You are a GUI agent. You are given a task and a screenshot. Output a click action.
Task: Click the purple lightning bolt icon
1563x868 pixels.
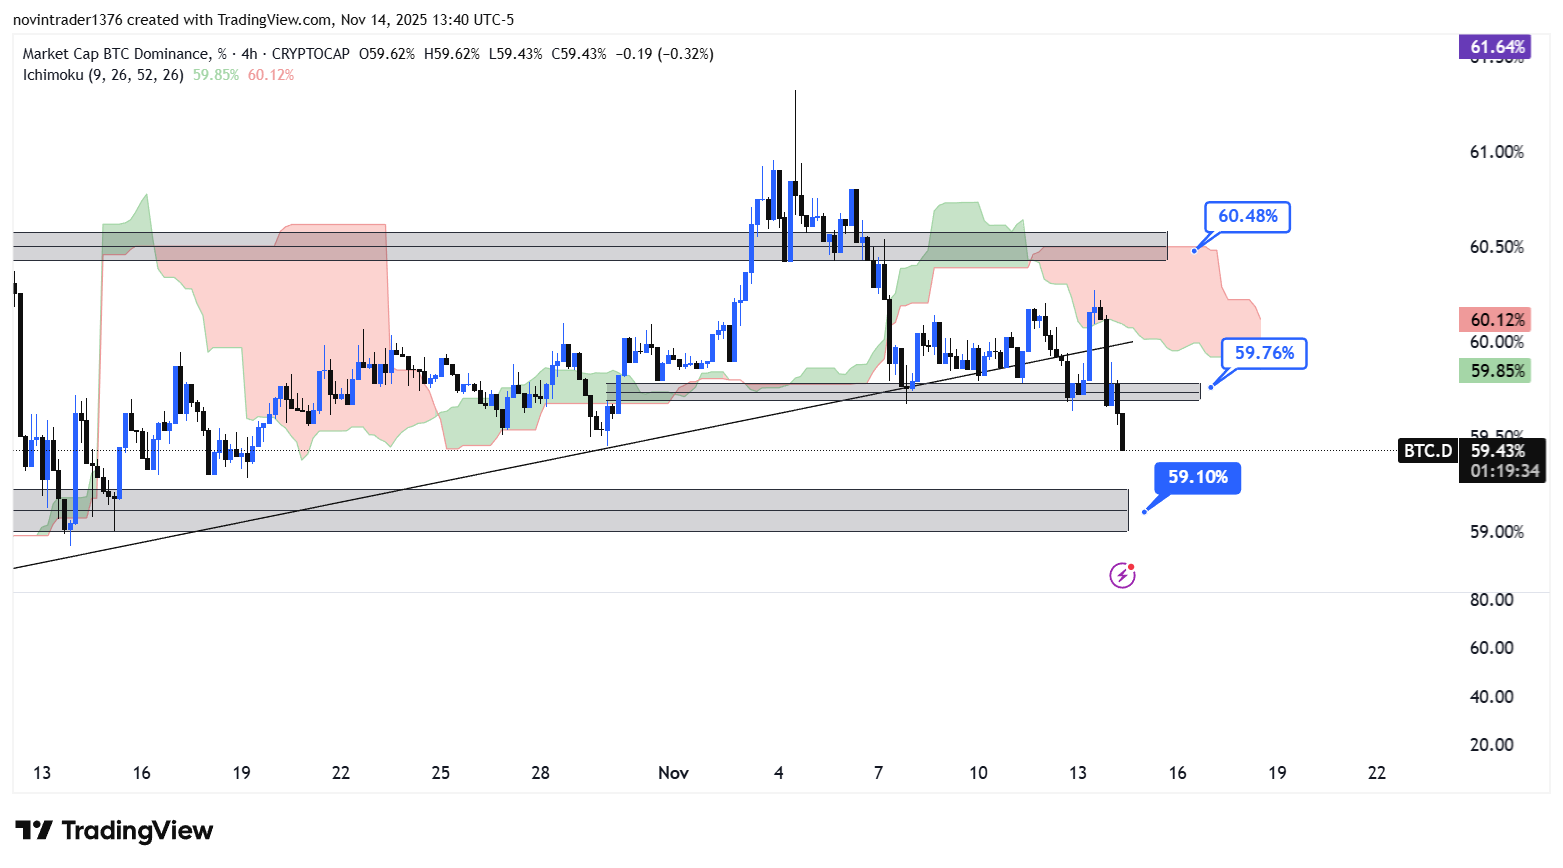(1122, 575)
